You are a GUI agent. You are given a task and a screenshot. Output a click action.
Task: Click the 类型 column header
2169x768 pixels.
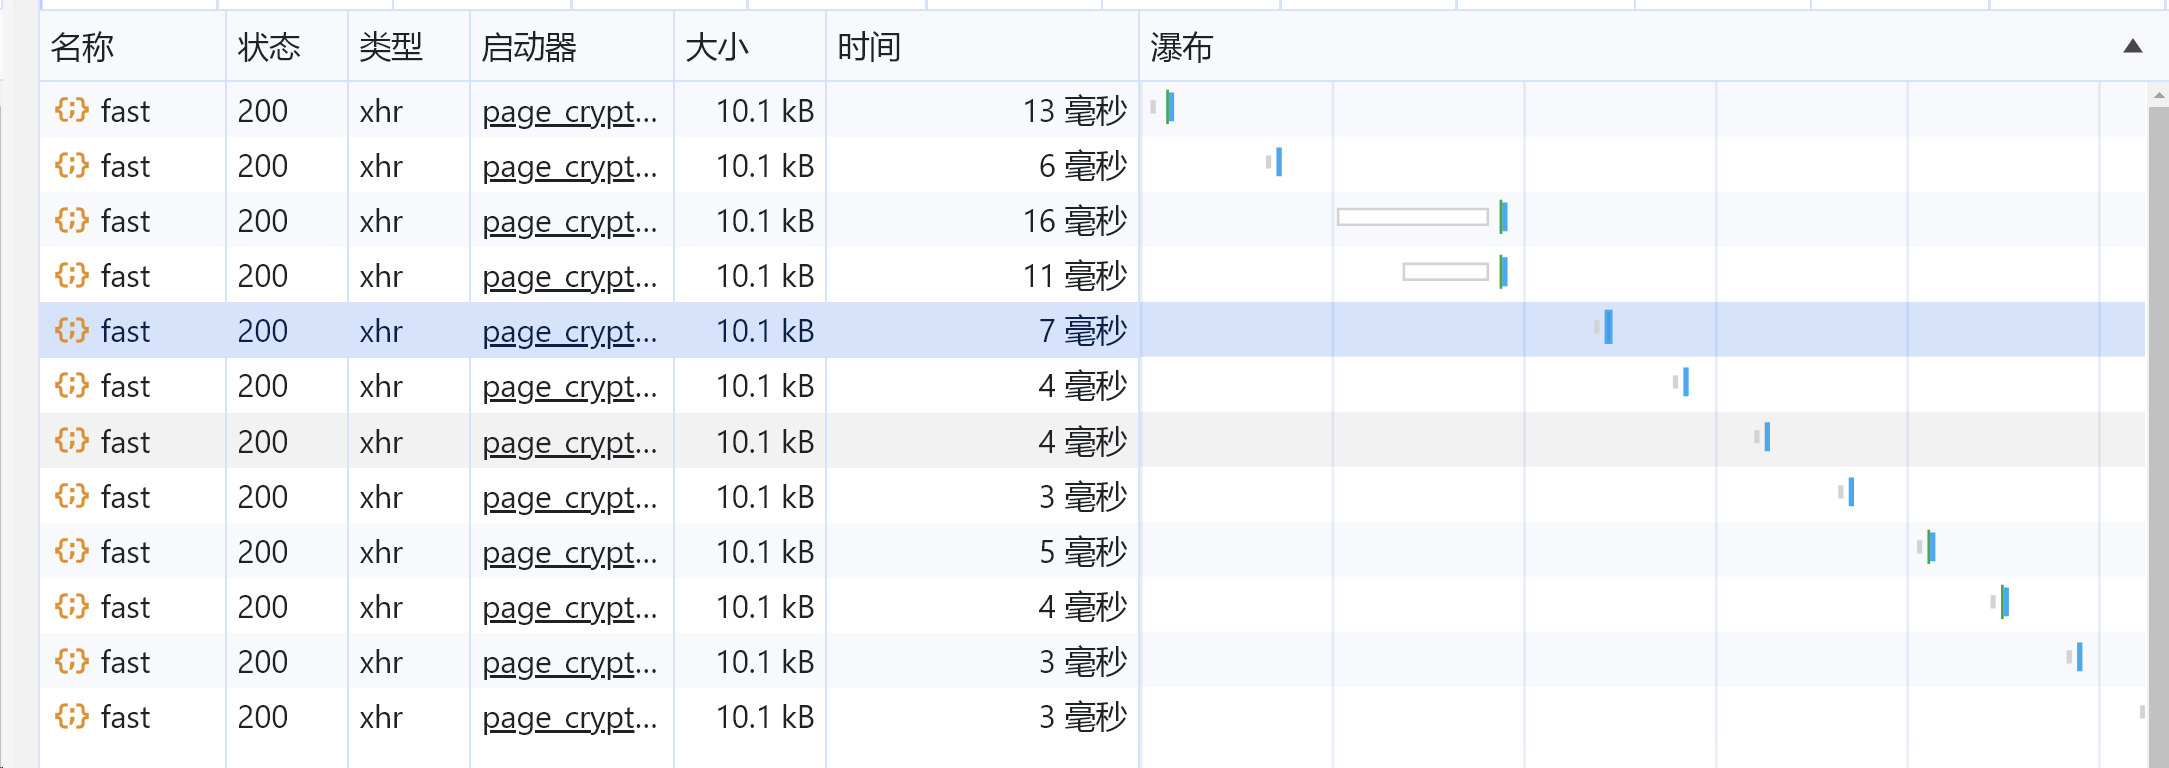(391, 47)
